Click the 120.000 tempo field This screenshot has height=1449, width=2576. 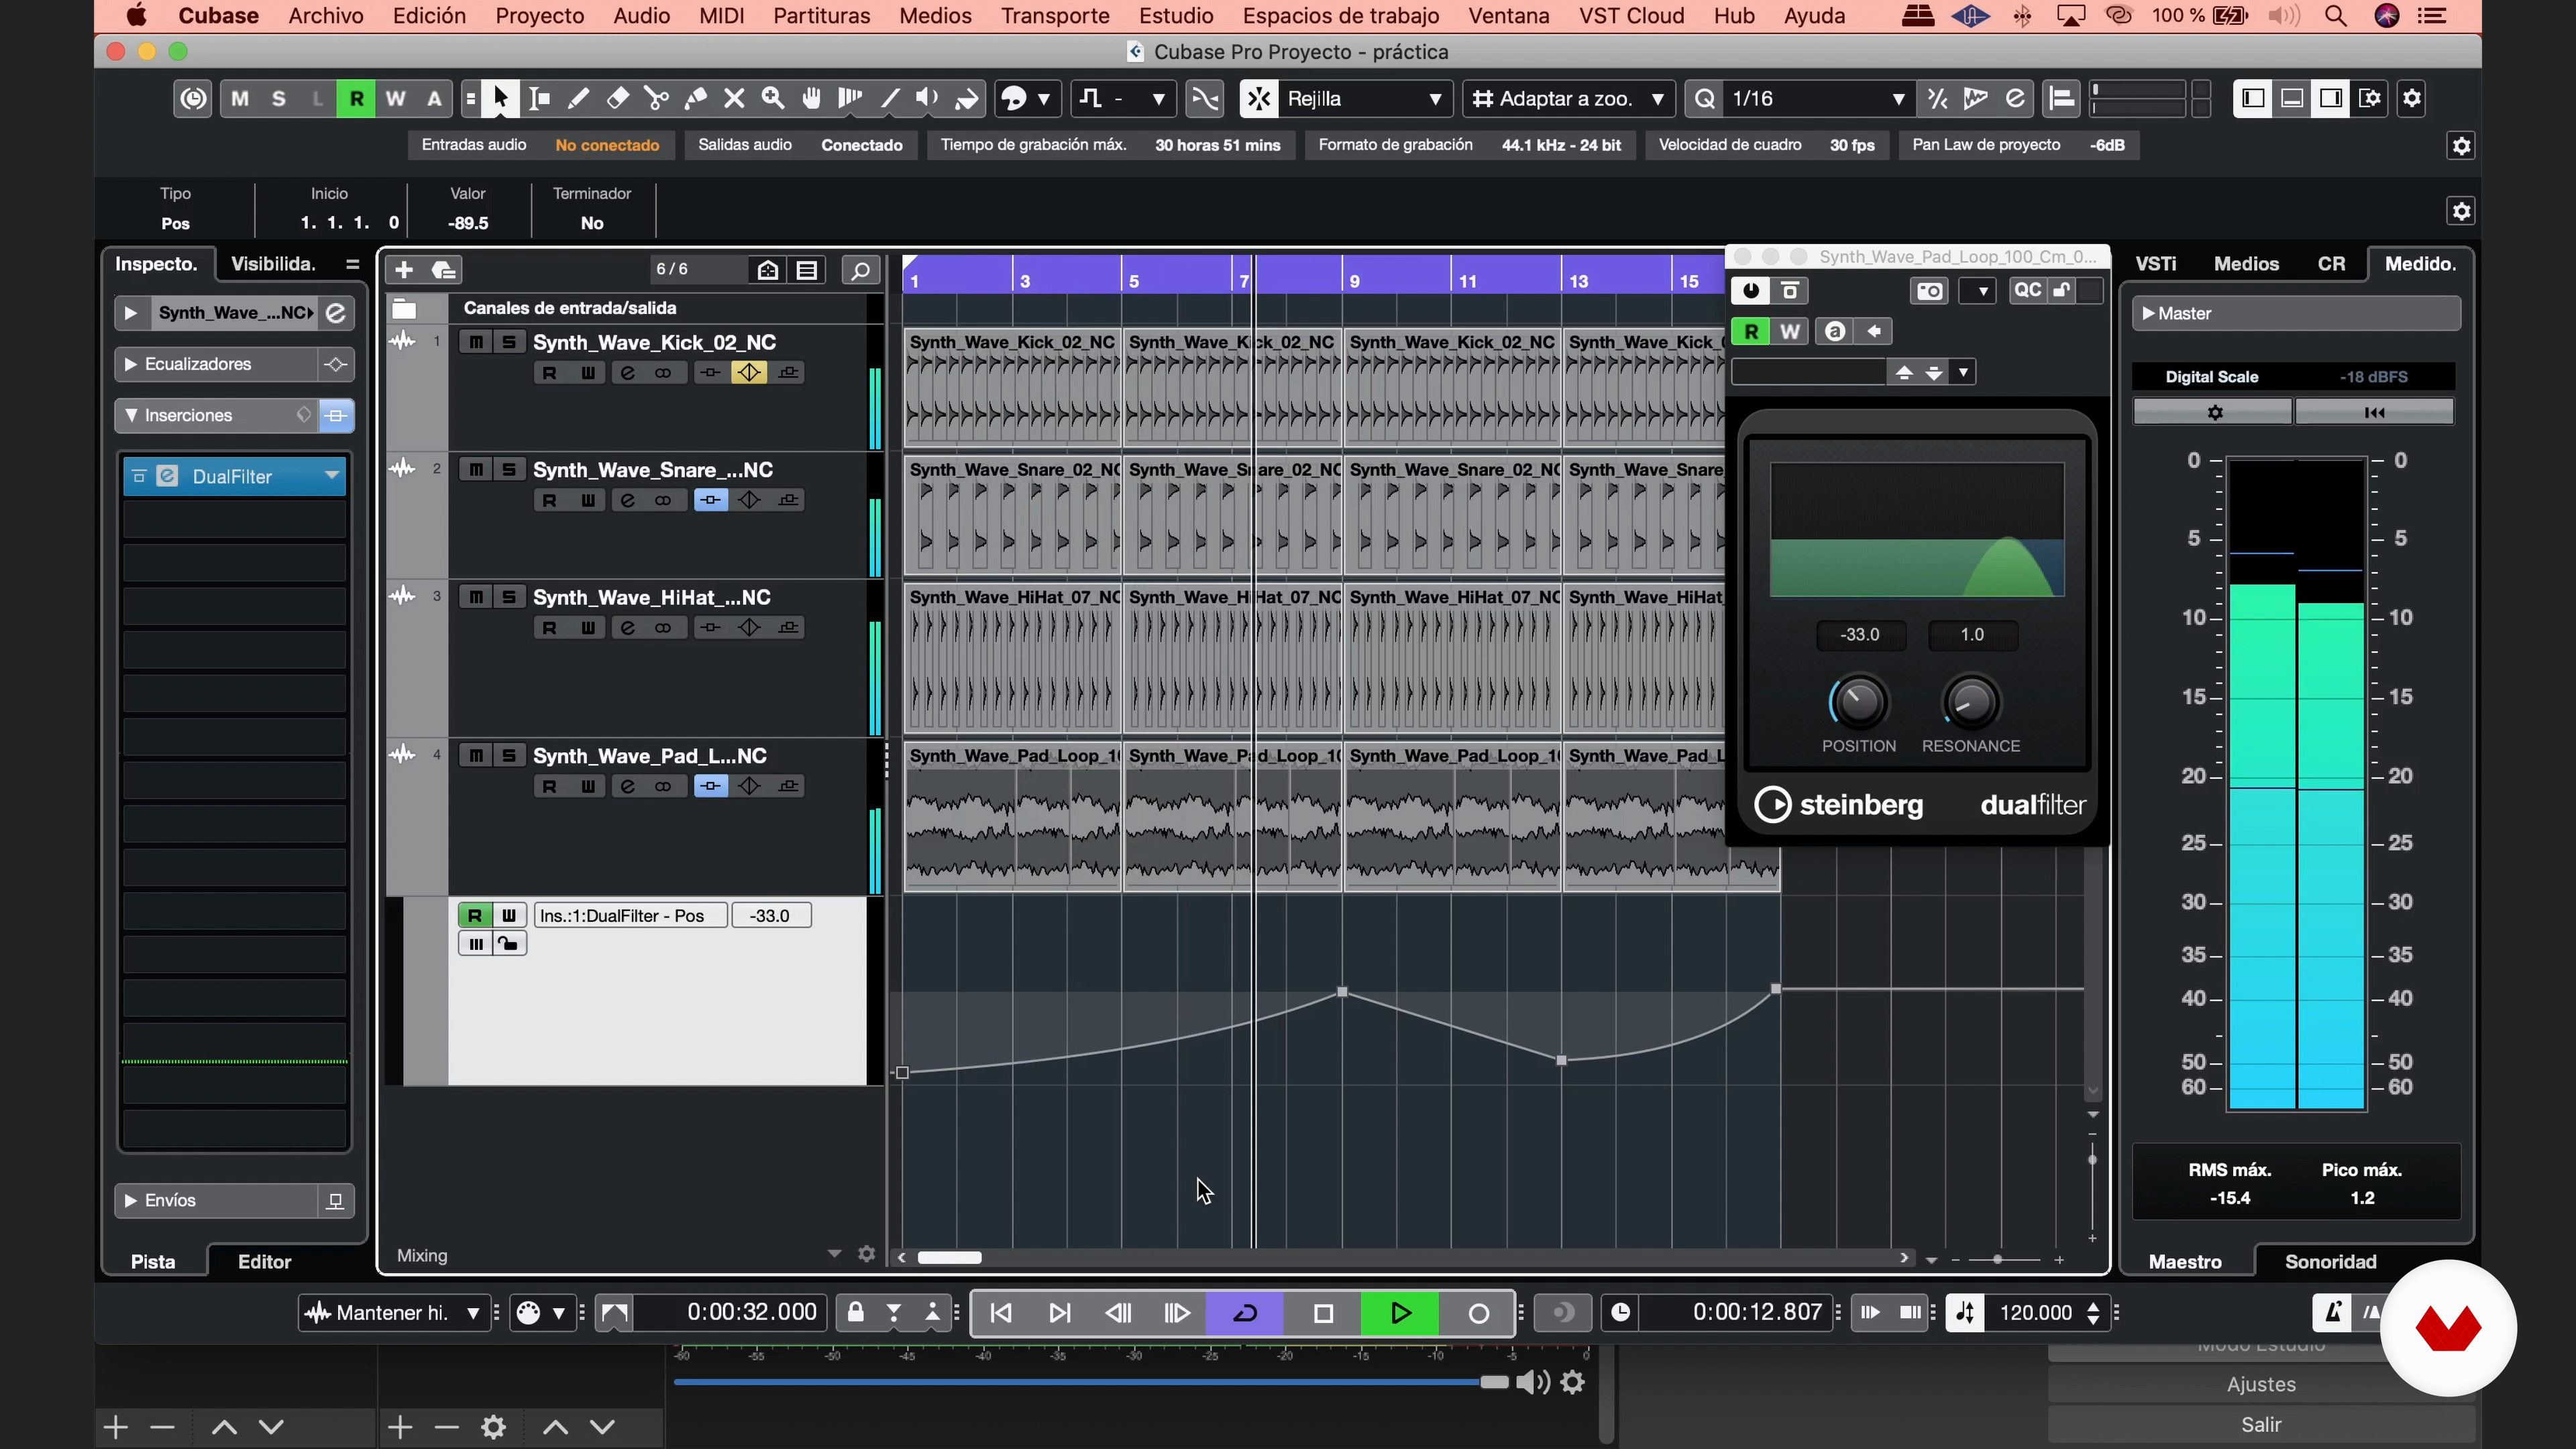(2036, 1313)
